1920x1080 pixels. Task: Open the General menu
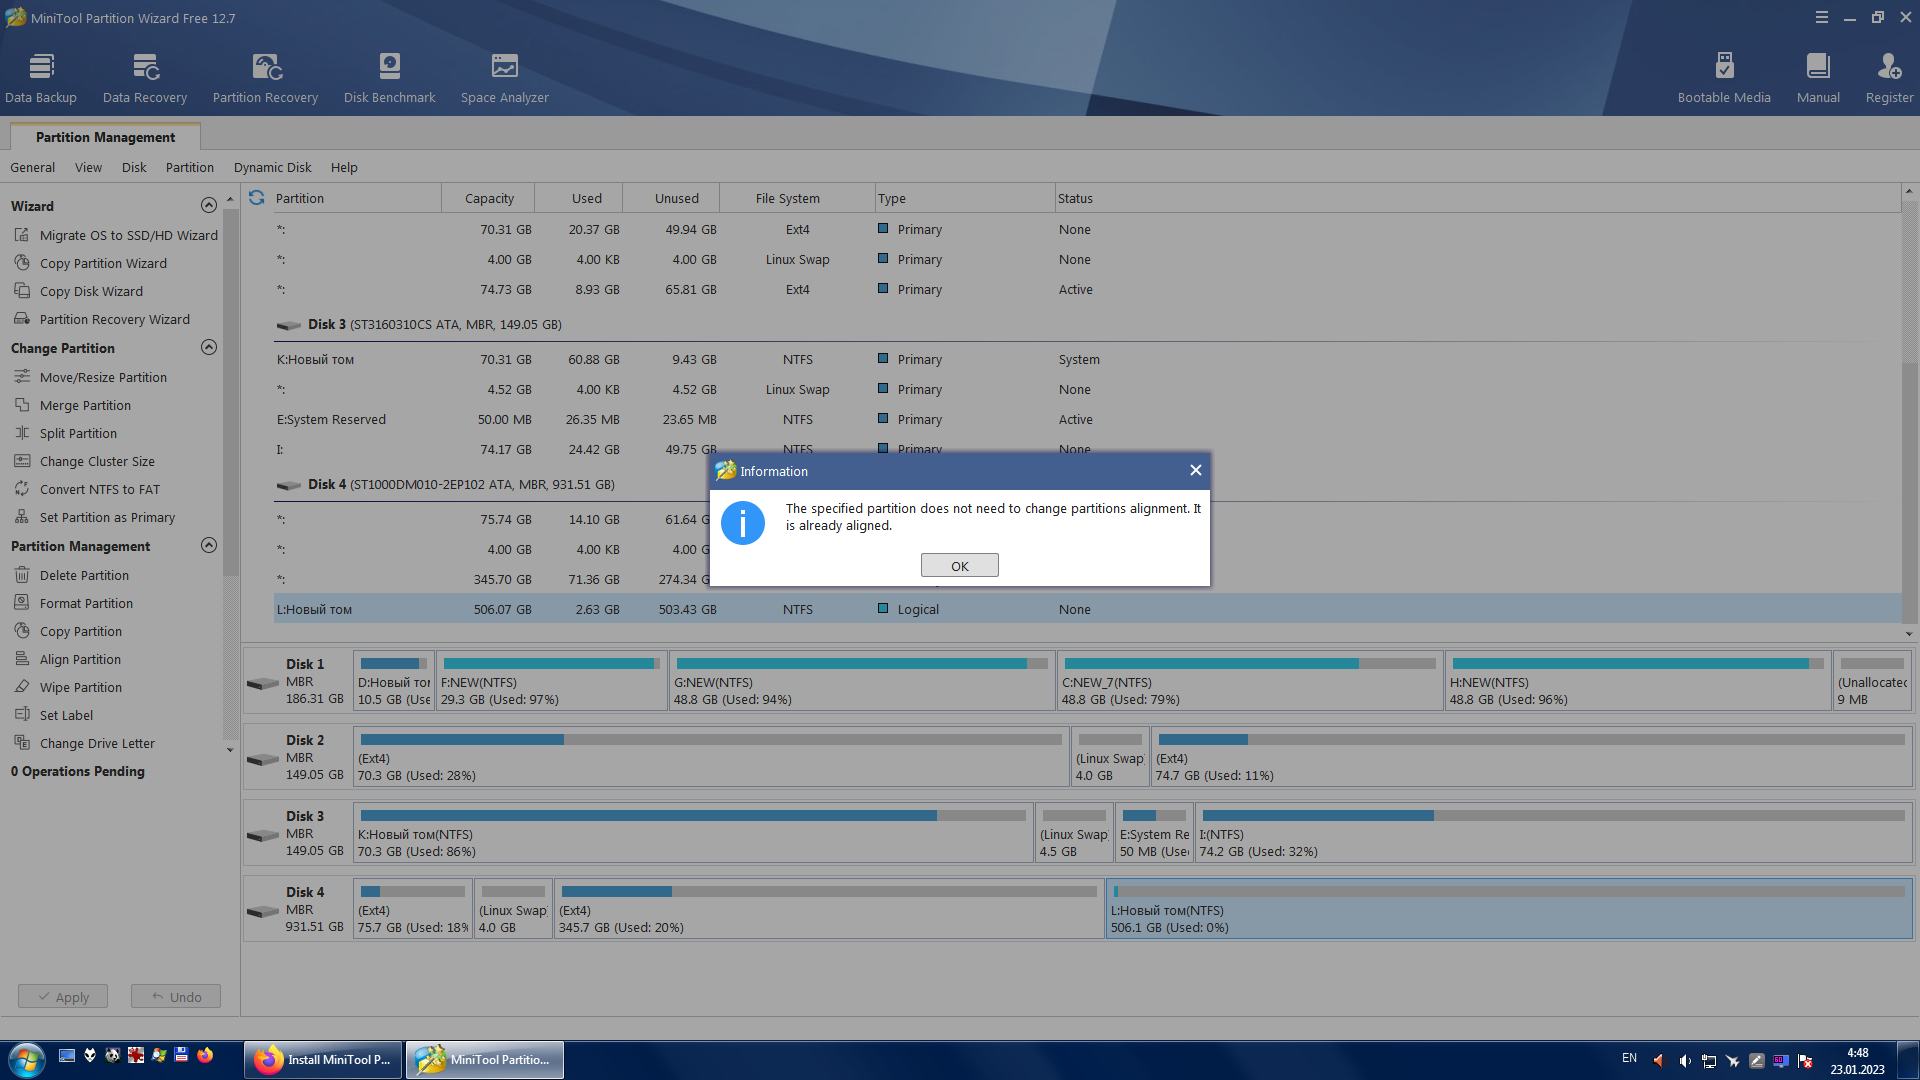[33, 167]
